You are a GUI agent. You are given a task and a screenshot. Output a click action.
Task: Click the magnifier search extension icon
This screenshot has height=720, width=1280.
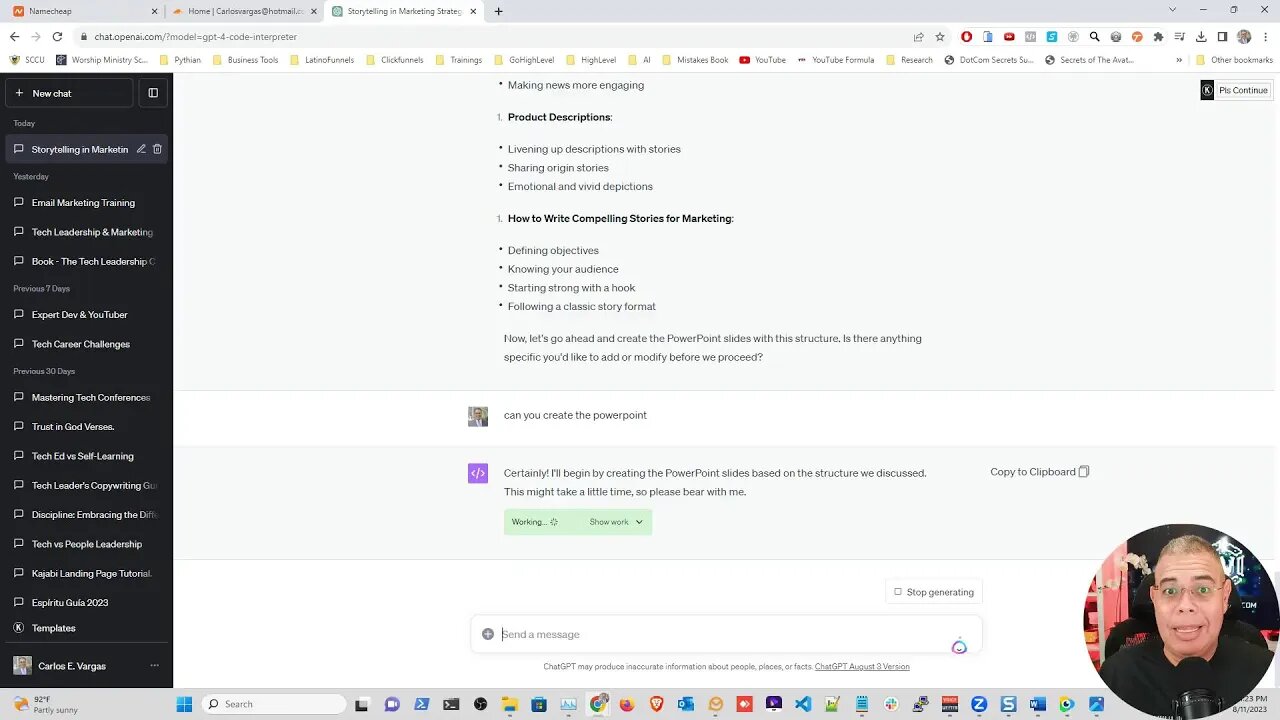pos(1094,37)
